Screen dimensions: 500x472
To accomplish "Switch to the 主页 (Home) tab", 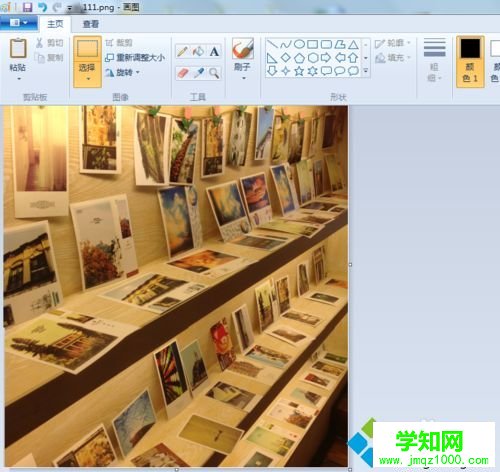I will [x=55, y=24].
